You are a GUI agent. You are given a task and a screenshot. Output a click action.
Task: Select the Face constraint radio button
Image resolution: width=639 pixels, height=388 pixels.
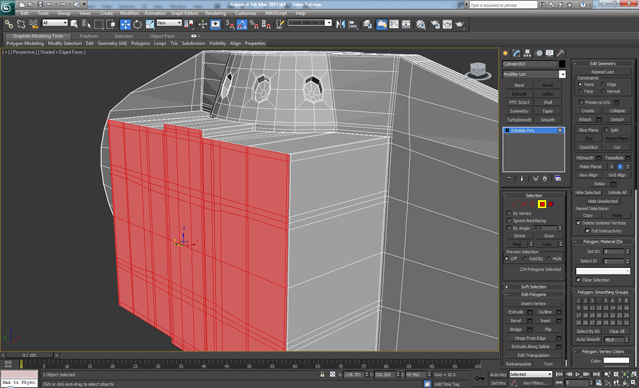580,91
